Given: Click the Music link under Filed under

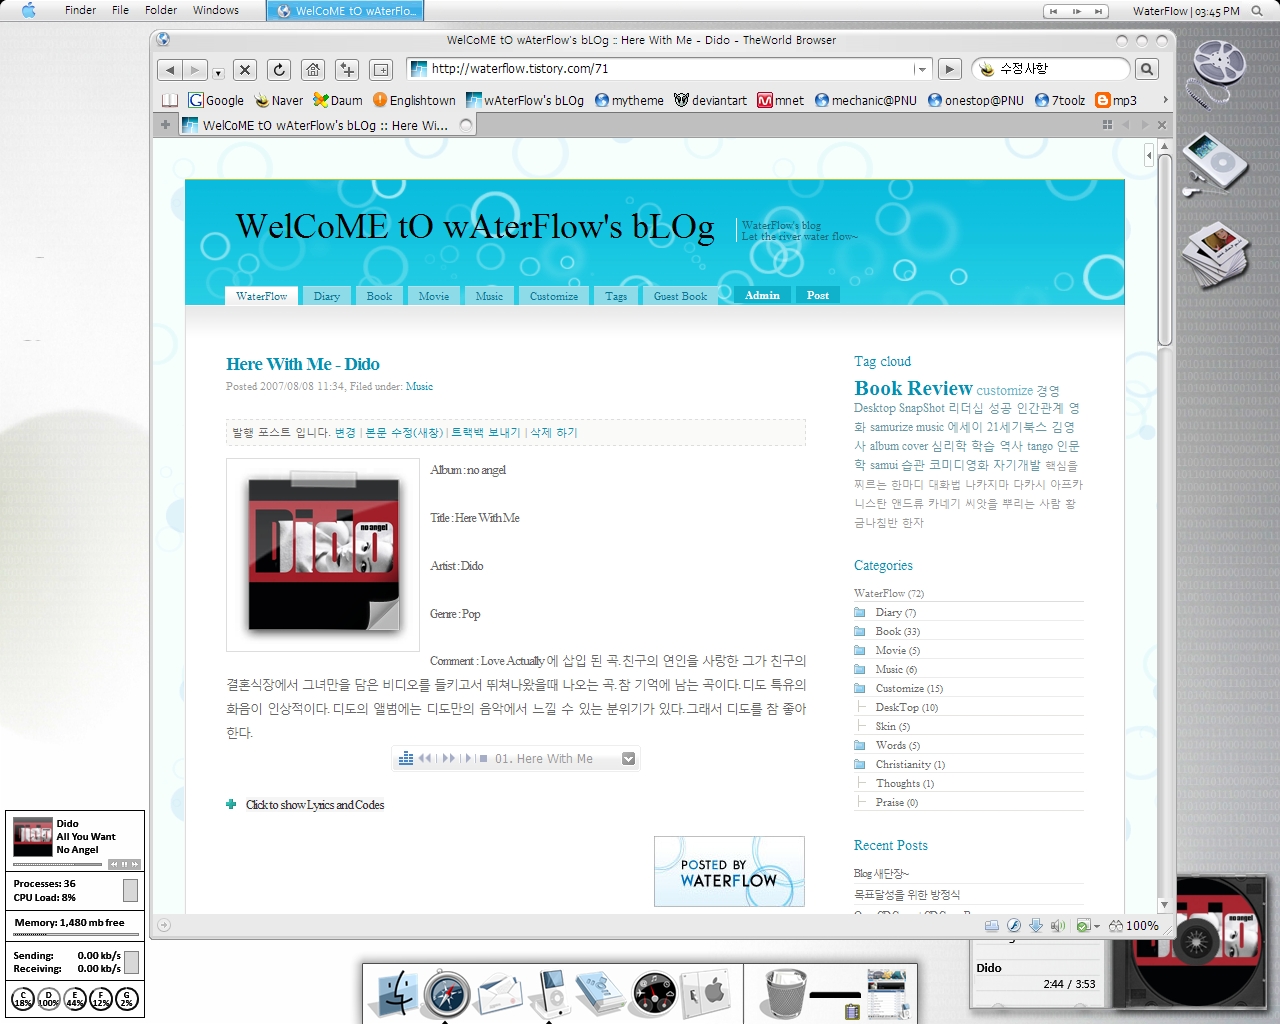Looking at the screenshot, I should click(419, 386).
